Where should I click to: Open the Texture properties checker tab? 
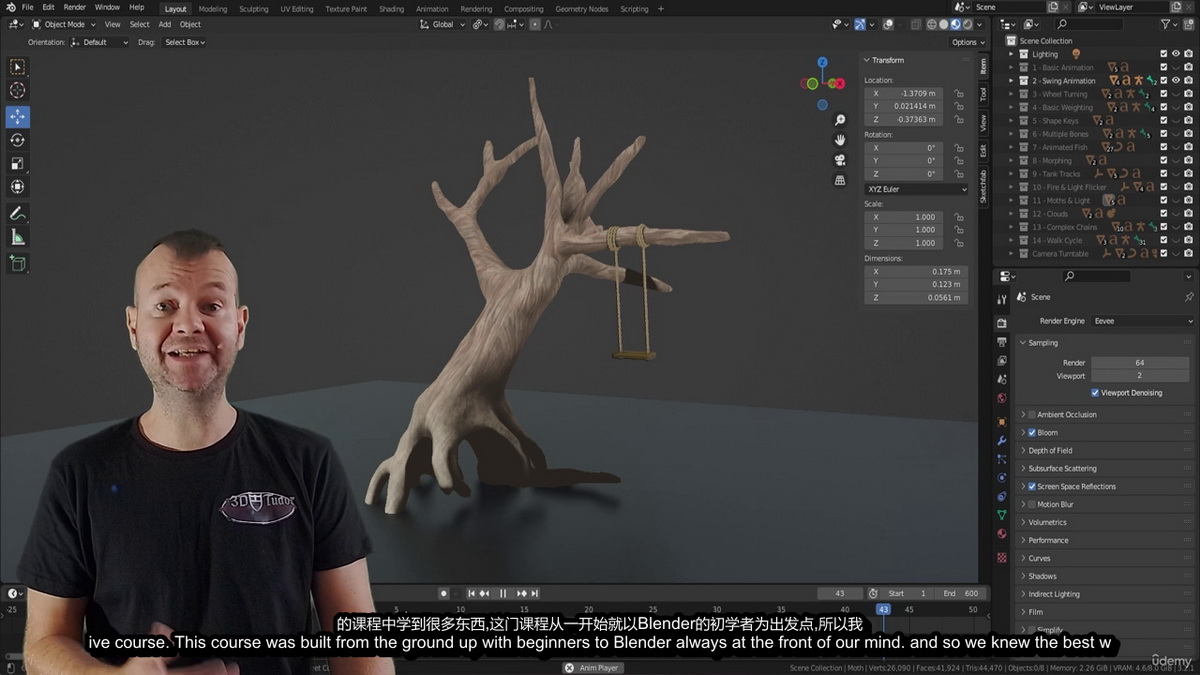pos(1002,557)
